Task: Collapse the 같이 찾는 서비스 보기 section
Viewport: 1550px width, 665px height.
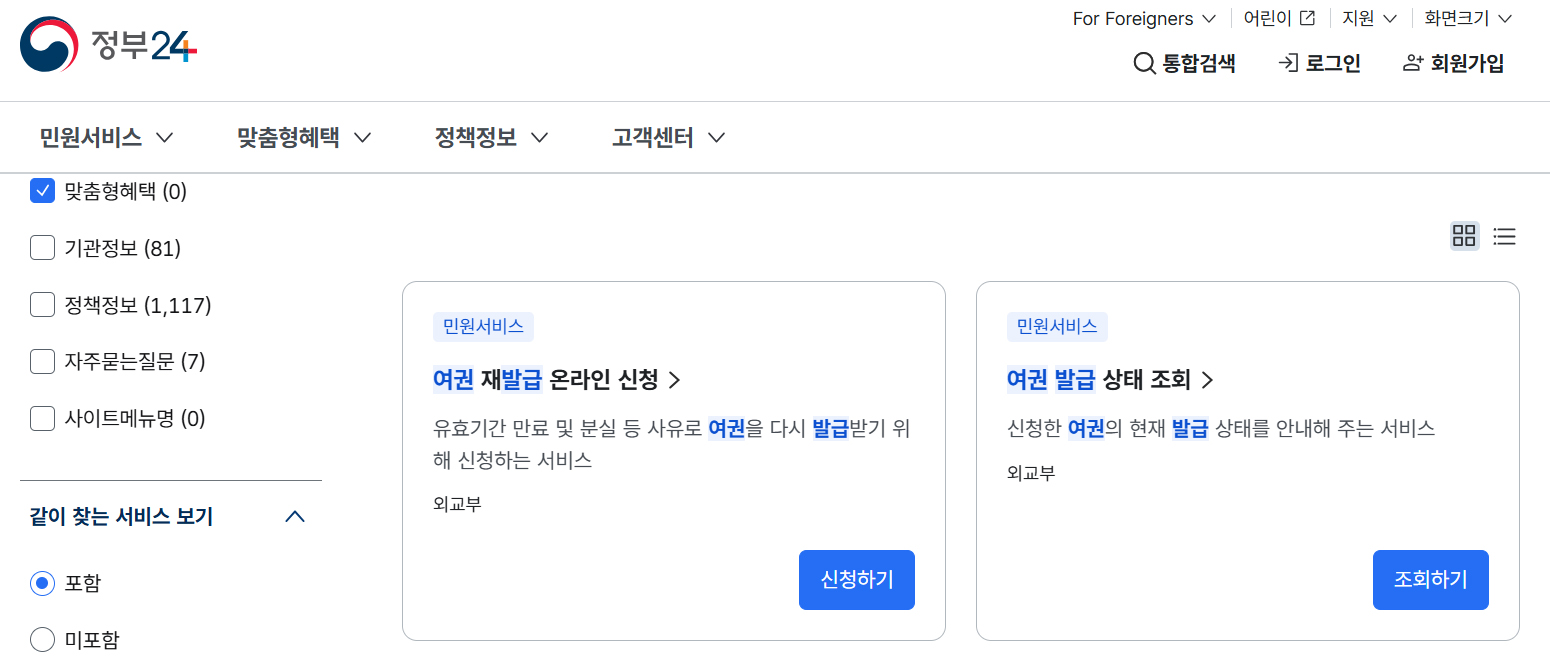Action: point(295,516)
